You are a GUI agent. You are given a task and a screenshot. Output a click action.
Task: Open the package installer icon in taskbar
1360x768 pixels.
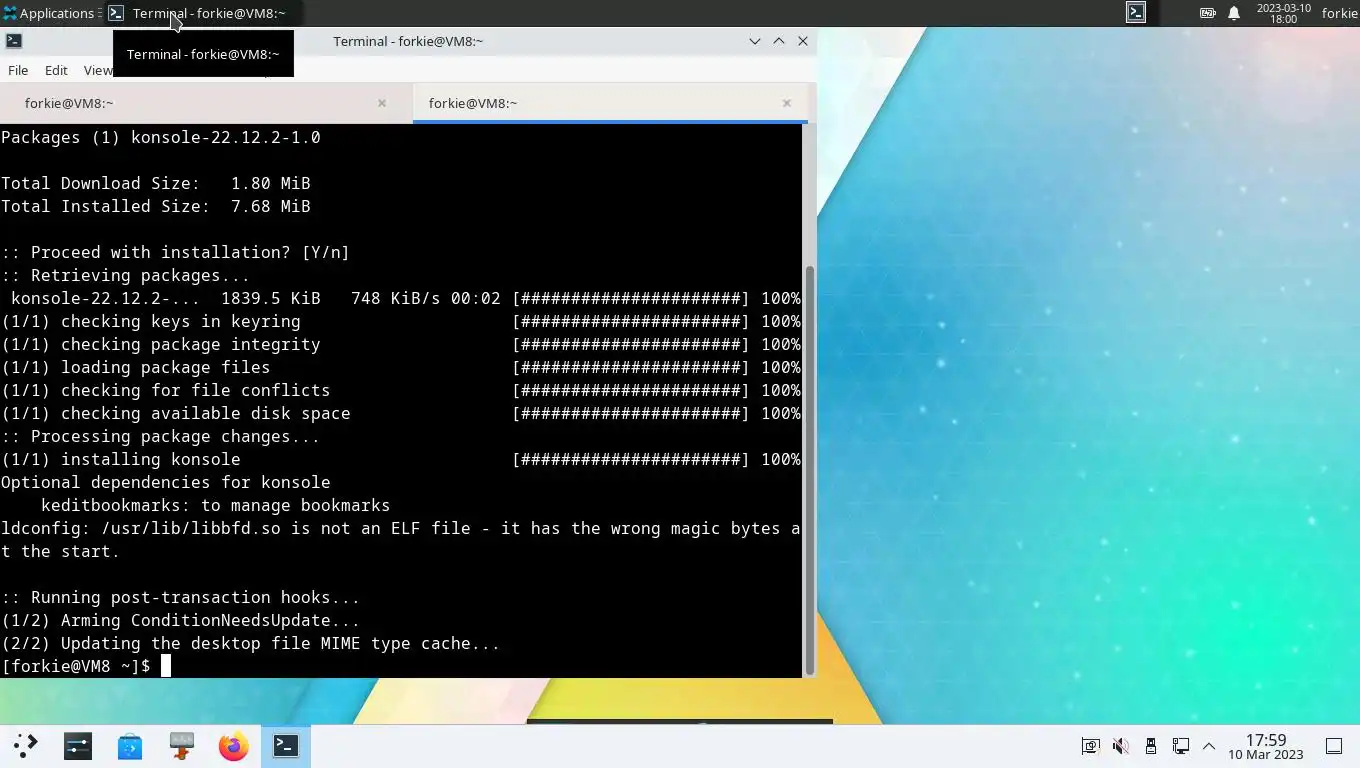(182, 746)
